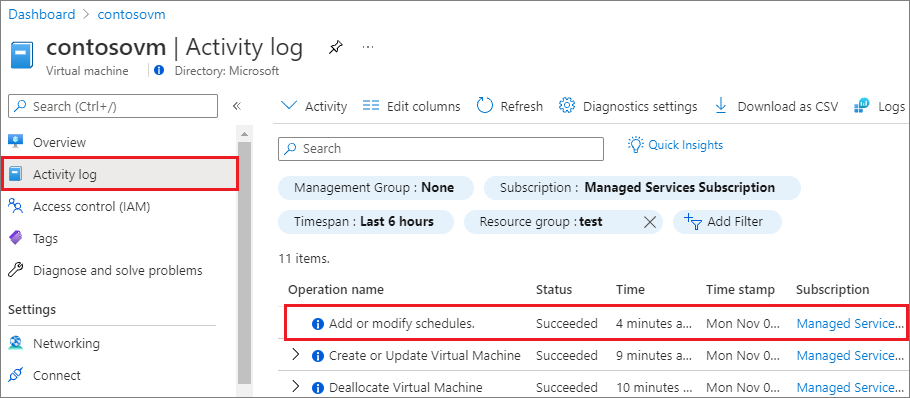Open Managed Service link in Create or Update row
910x398 pixels.
tap(850, 356)
